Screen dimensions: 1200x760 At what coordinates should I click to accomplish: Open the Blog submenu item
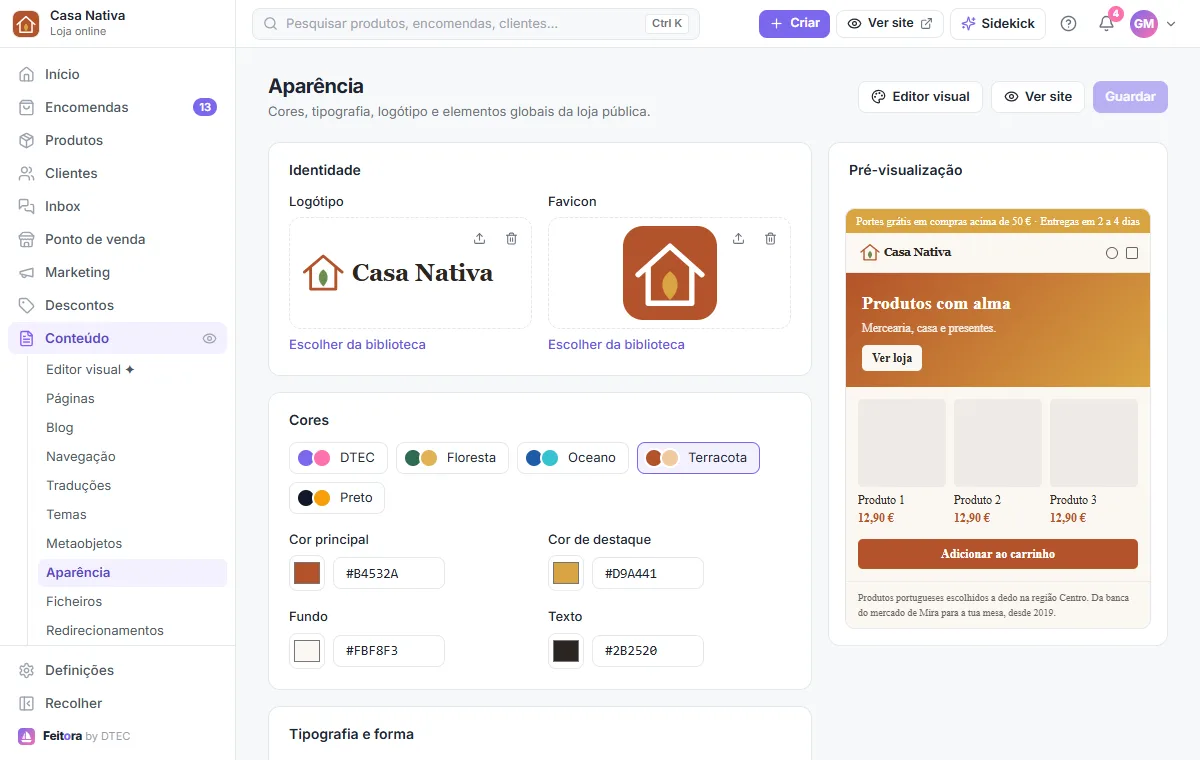click(x=132, y=427)
